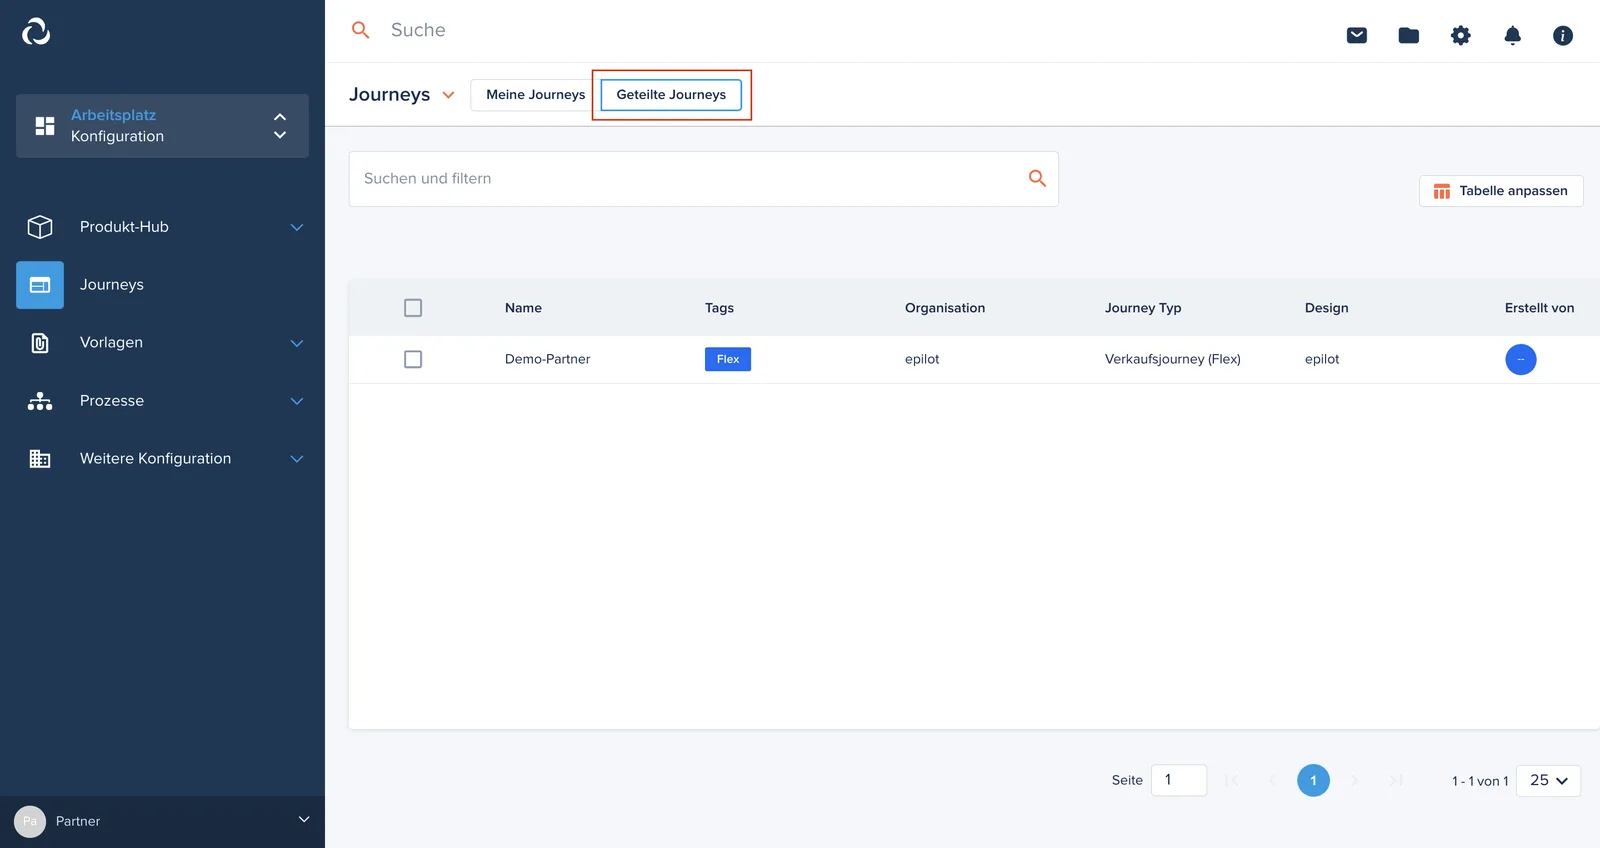Click the Produkt-Hub cube icon
1600x848 pixels.
tap(40, 227)
